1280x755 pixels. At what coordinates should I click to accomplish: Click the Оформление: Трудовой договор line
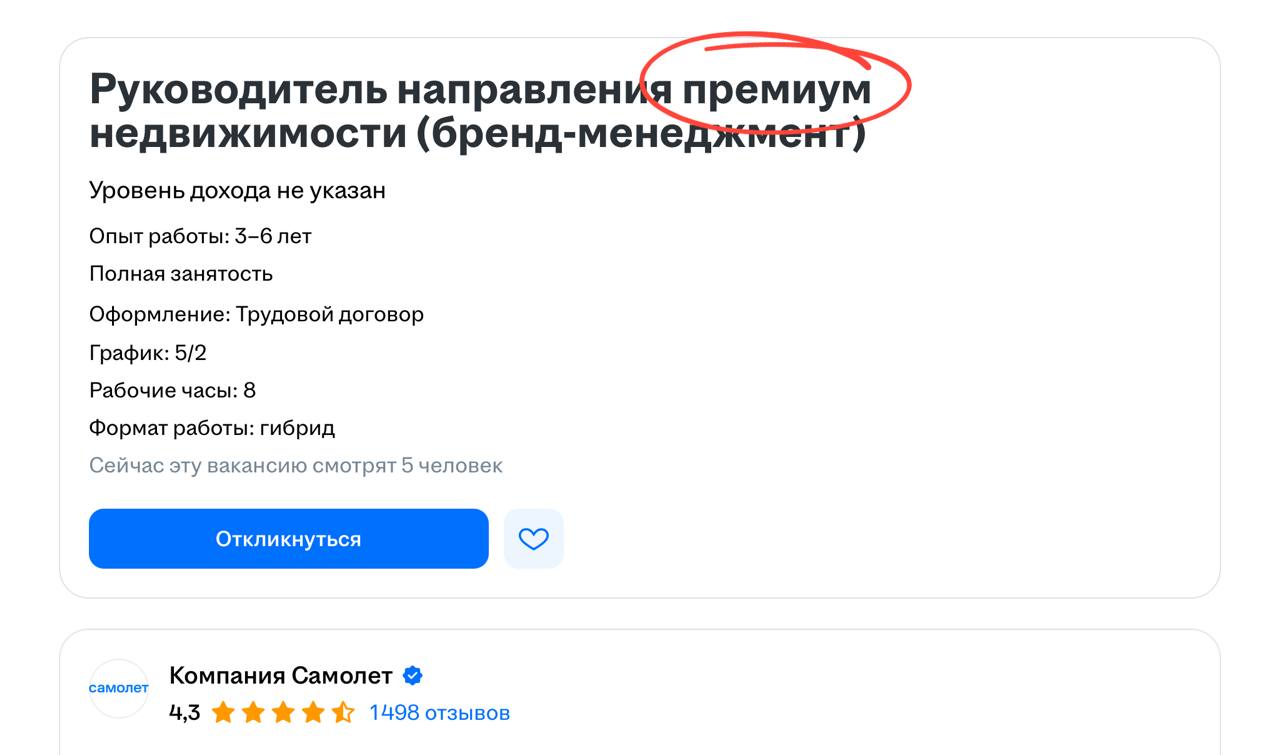tap(256, 314)
